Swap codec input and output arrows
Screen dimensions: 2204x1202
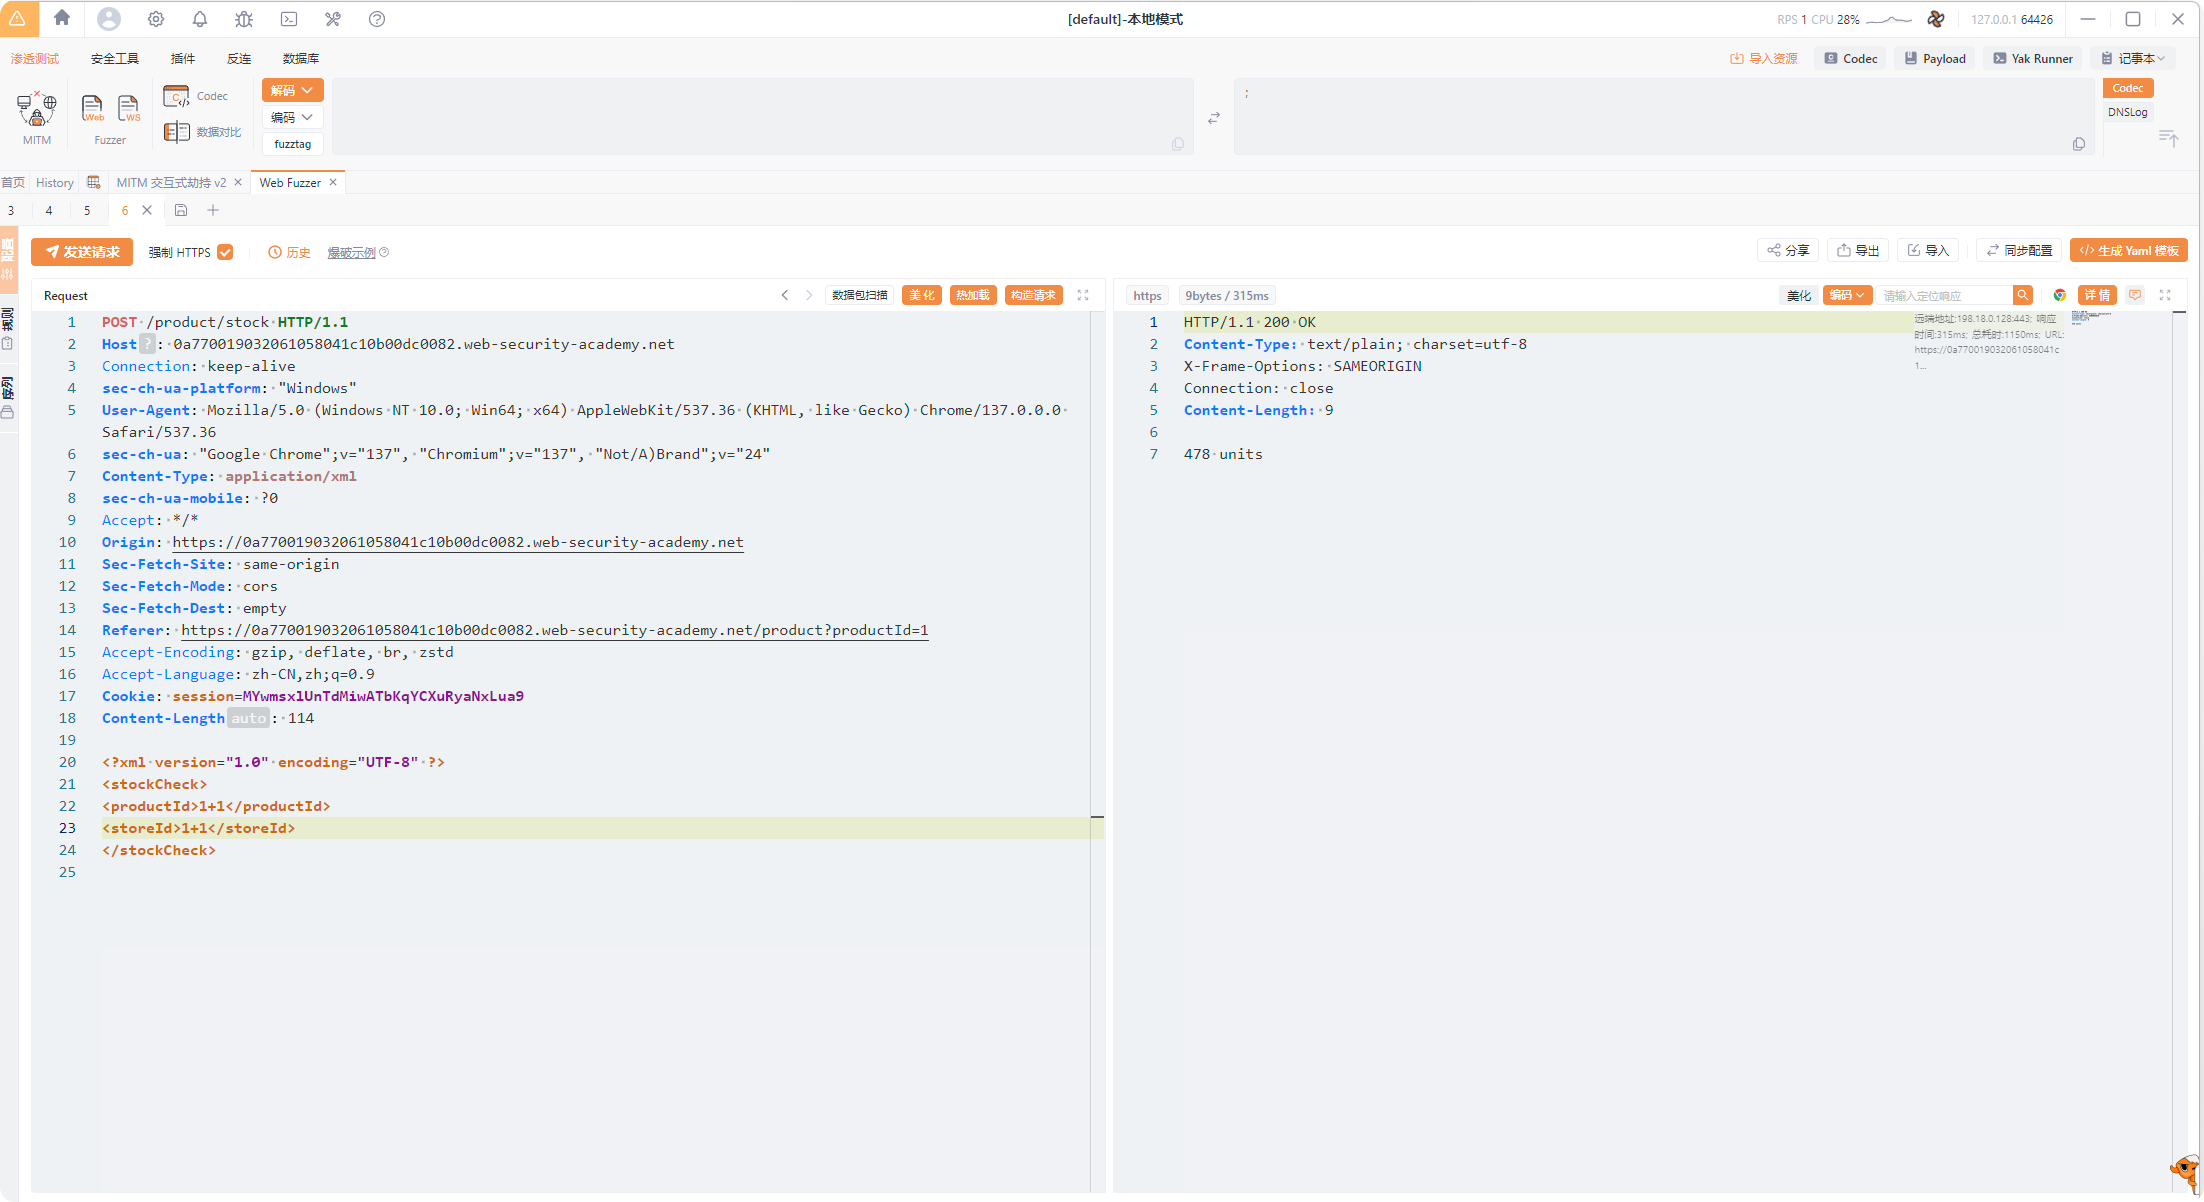click(1214, 118)
